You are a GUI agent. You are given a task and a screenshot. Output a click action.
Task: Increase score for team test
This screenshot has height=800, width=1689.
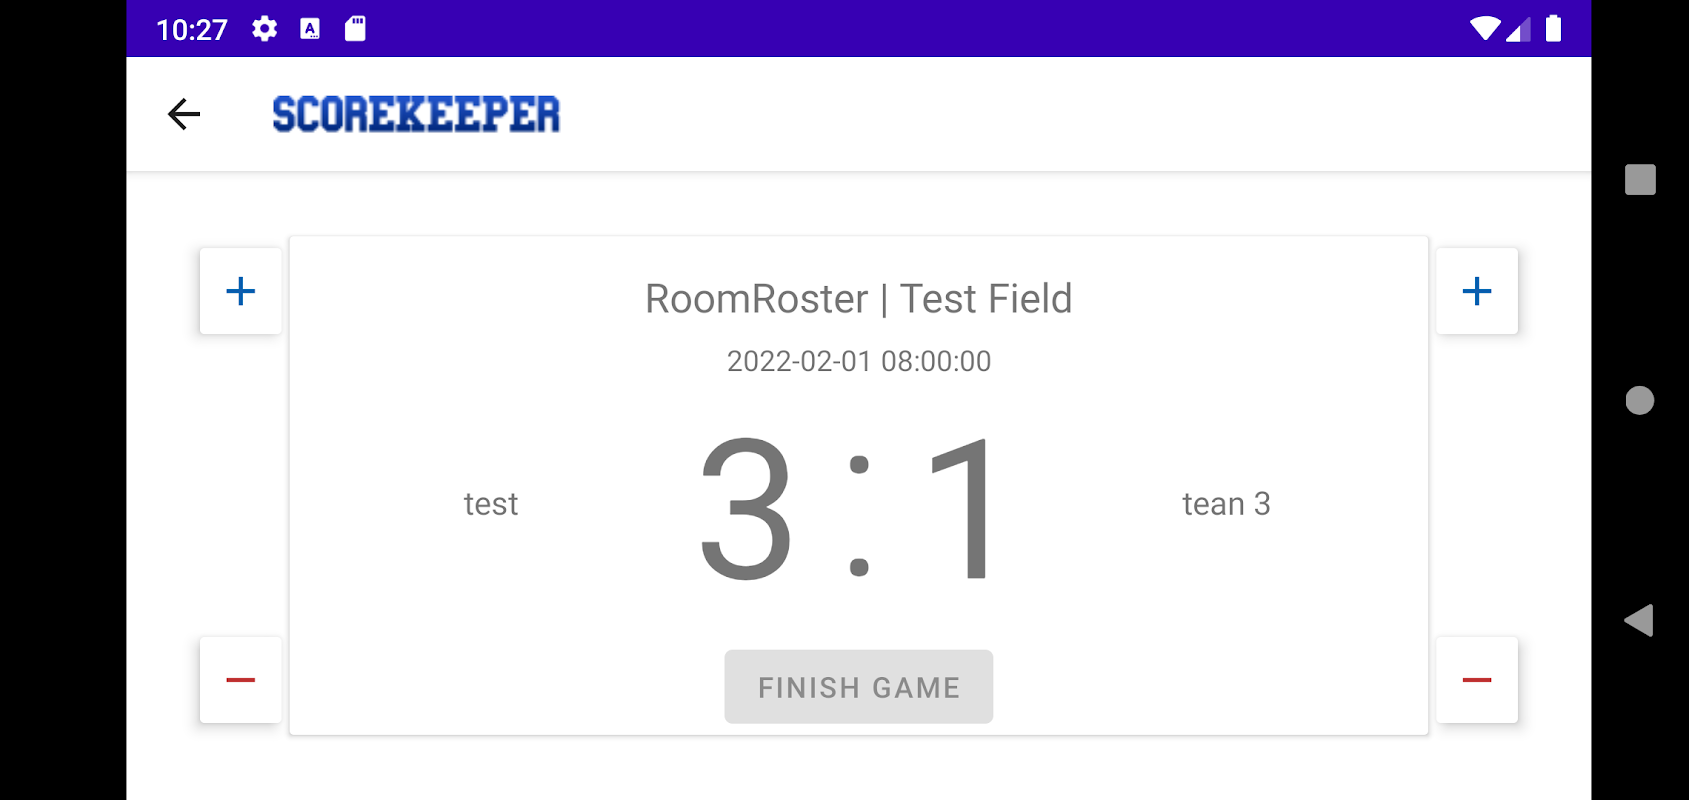(240, 291)
